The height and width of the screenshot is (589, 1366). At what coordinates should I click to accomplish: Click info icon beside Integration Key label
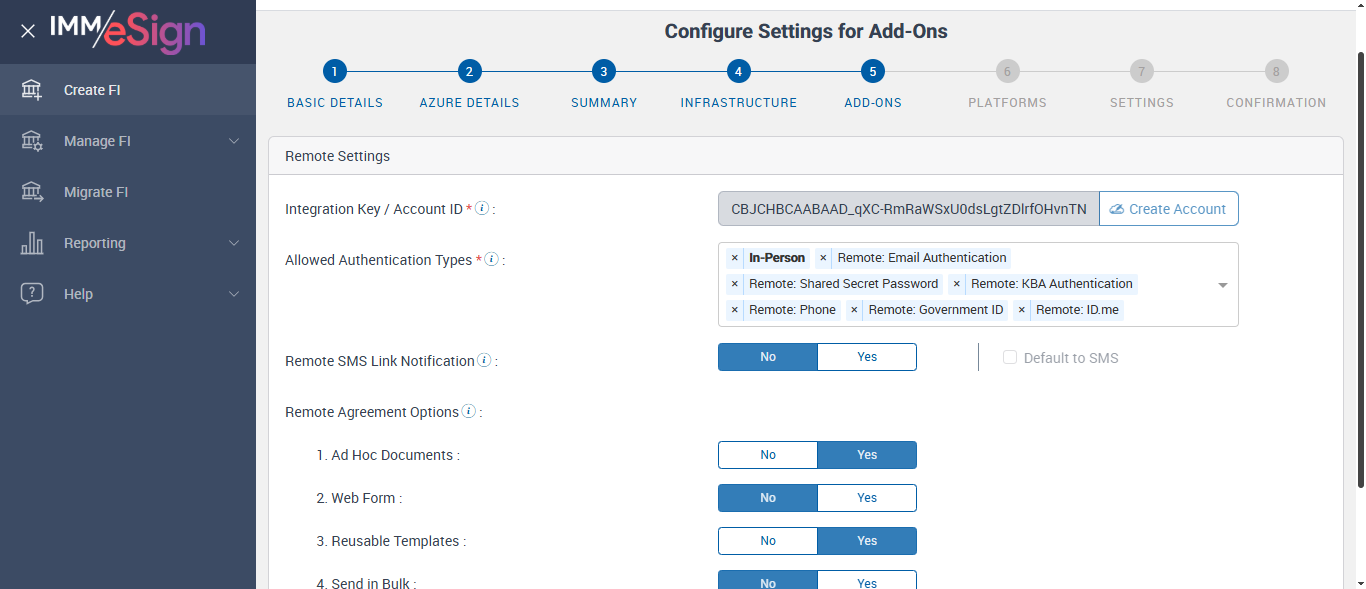click(482, 209)
